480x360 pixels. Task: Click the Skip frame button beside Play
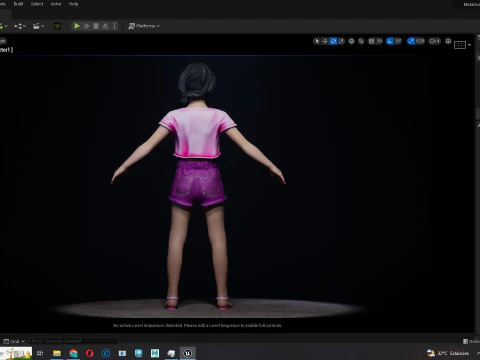[87, 26]
